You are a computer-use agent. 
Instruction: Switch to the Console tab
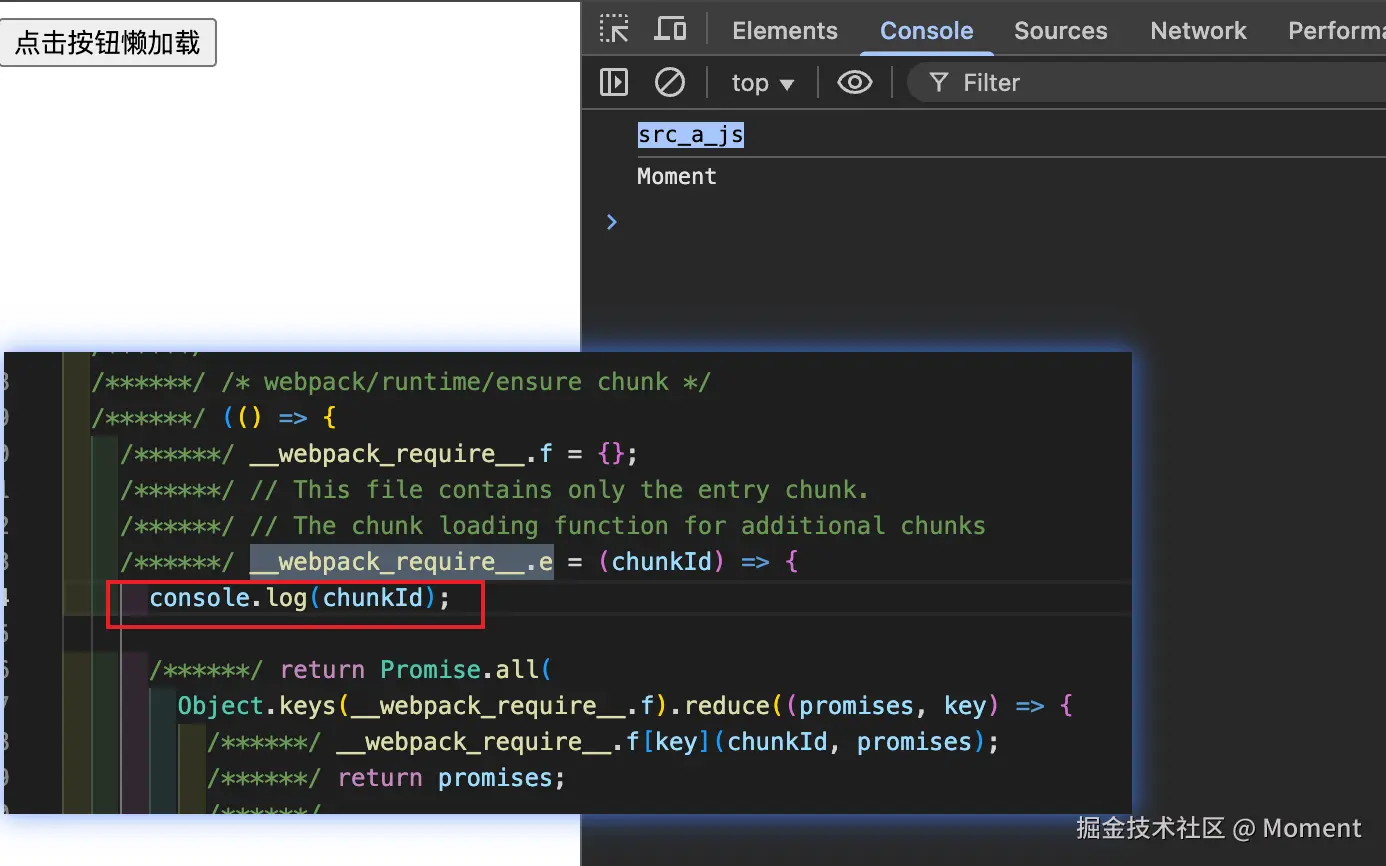(927, 31)
